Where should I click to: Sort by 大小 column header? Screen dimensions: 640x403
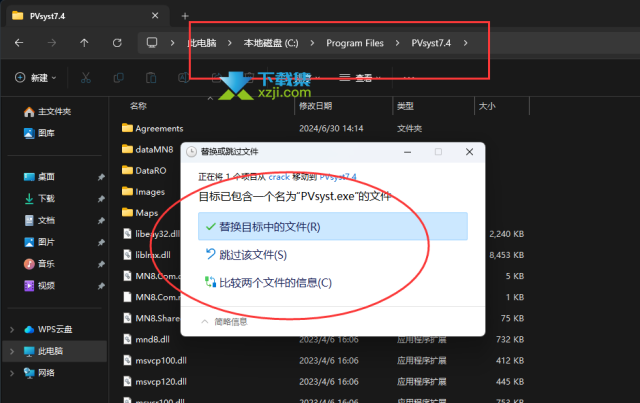[x=487, y=106]
